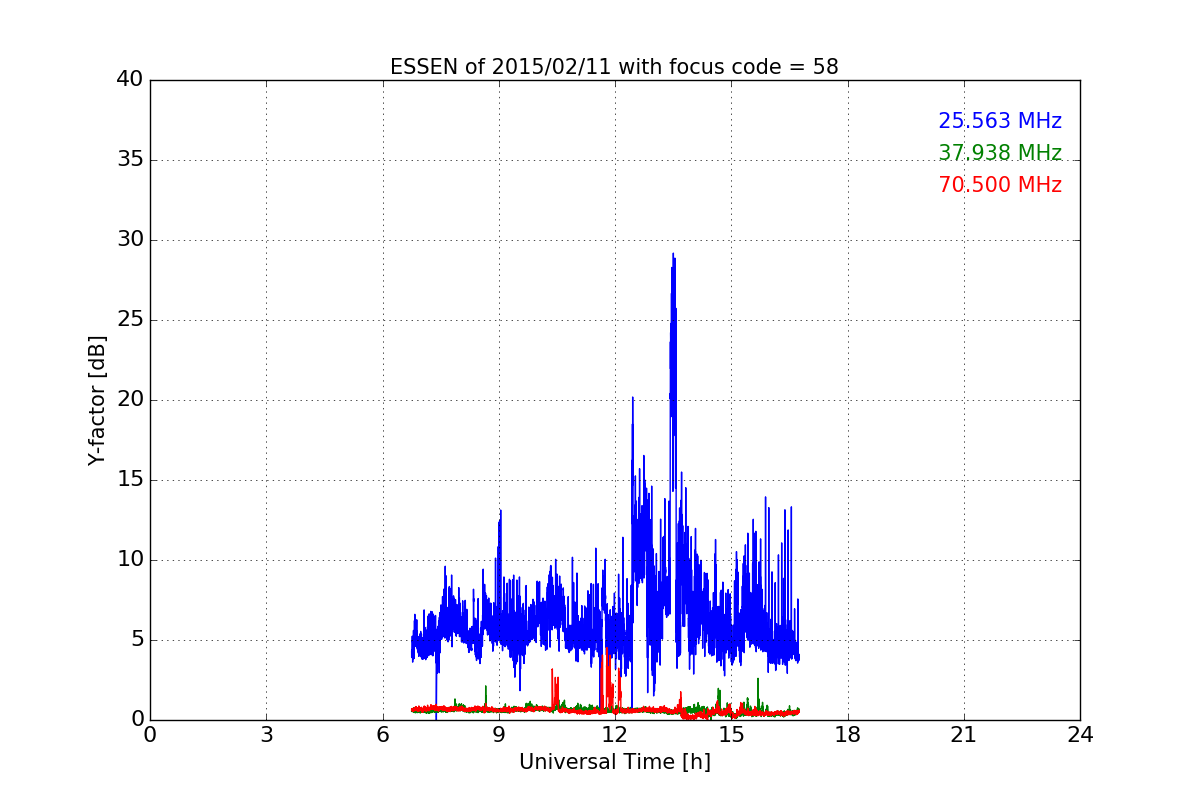1200x800 pixels.
Task: Click the Y-factor [dB] axis label
Action: pyautogui.click(x=97, y=400)
